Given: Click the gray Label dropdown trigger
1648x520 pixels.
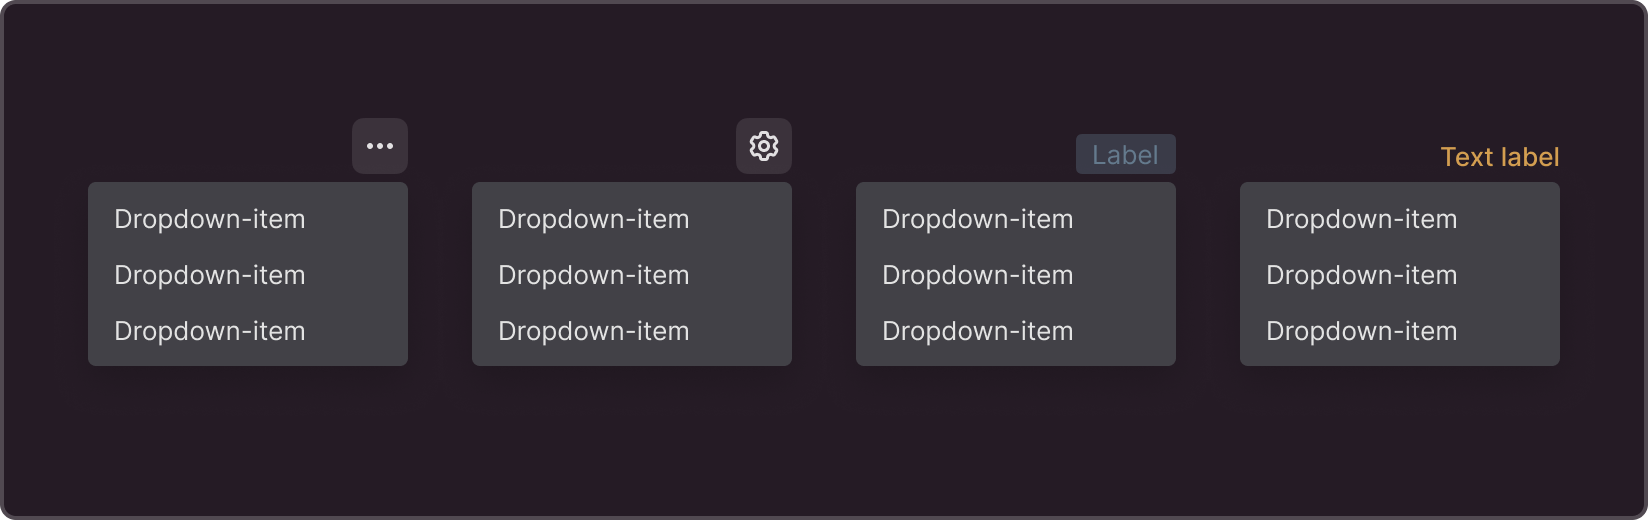Looking at the screenshot, I should click(x=1126, y=154).
